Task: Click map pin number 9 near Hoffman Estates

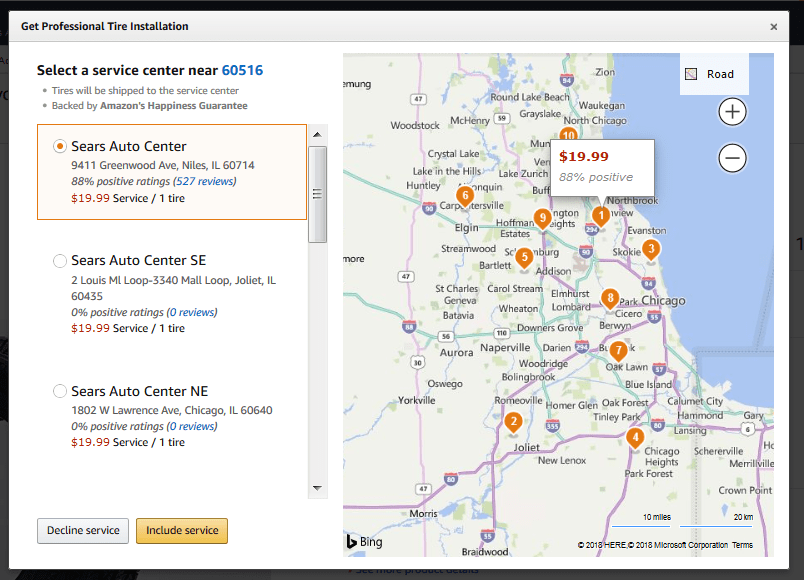Action: [542, 218]
